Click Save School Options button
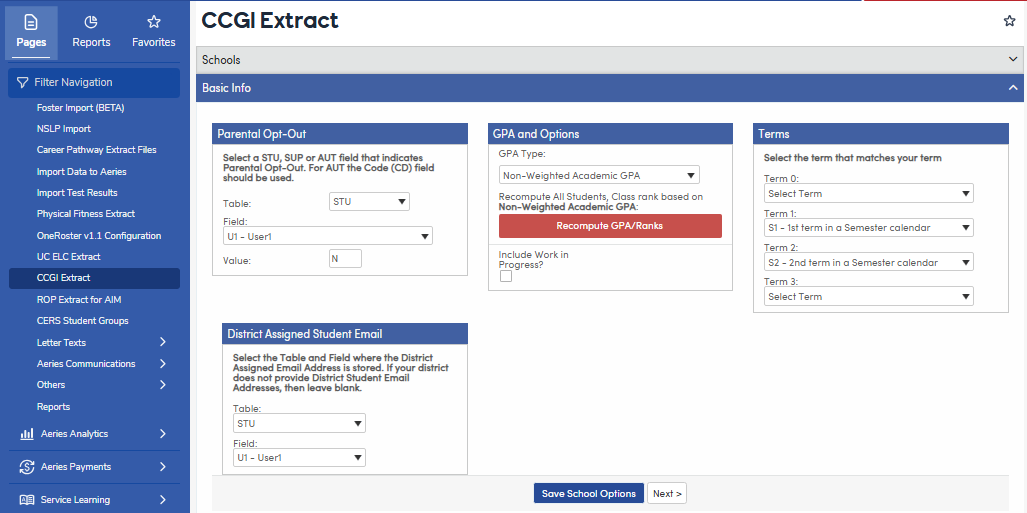This screenshot has width=1027, height=513. pos(589,494)
